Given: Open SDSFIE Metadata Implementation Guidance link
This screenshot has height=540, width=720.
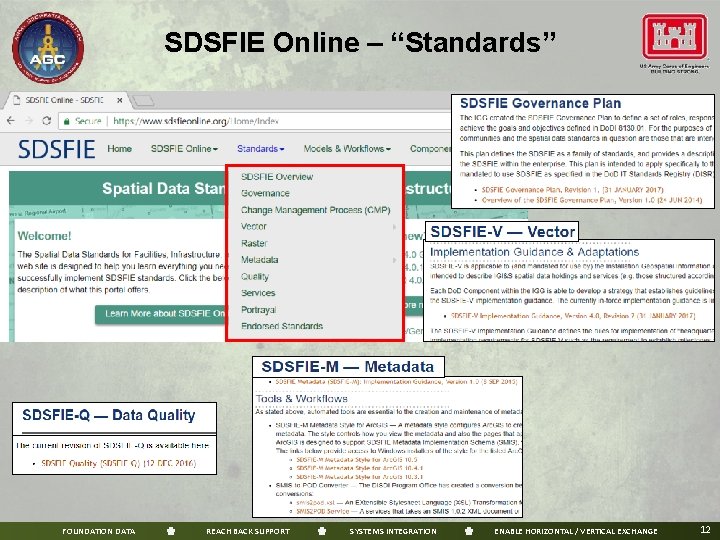Looking at the screenshot, I should tap(396, 382).
